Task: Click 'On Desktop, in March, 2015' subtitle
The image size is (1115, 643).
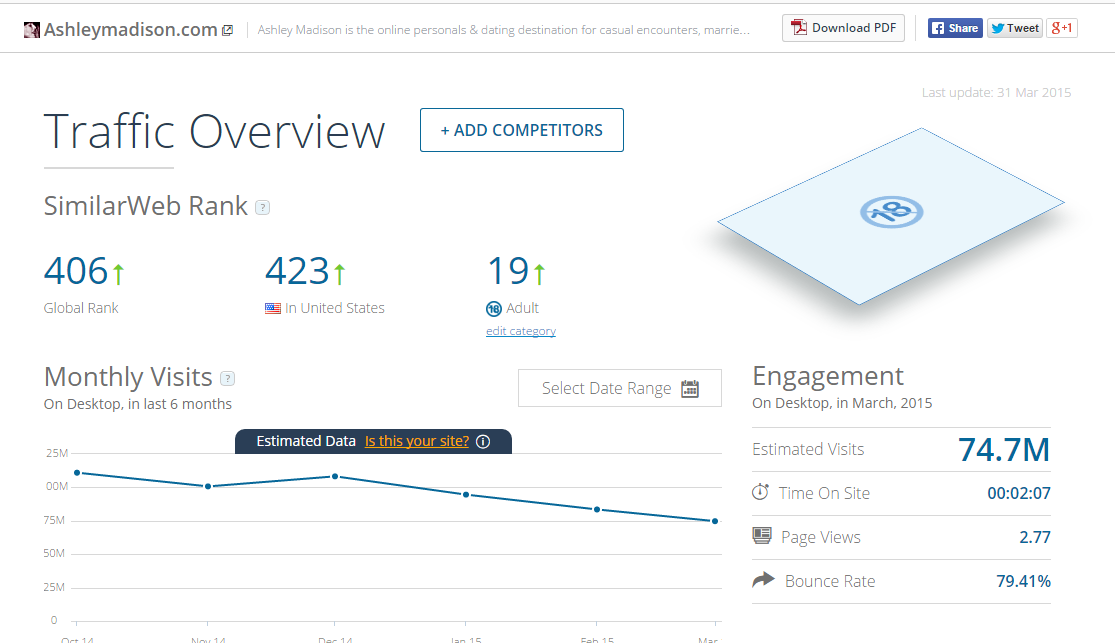Action: [842, 403]
